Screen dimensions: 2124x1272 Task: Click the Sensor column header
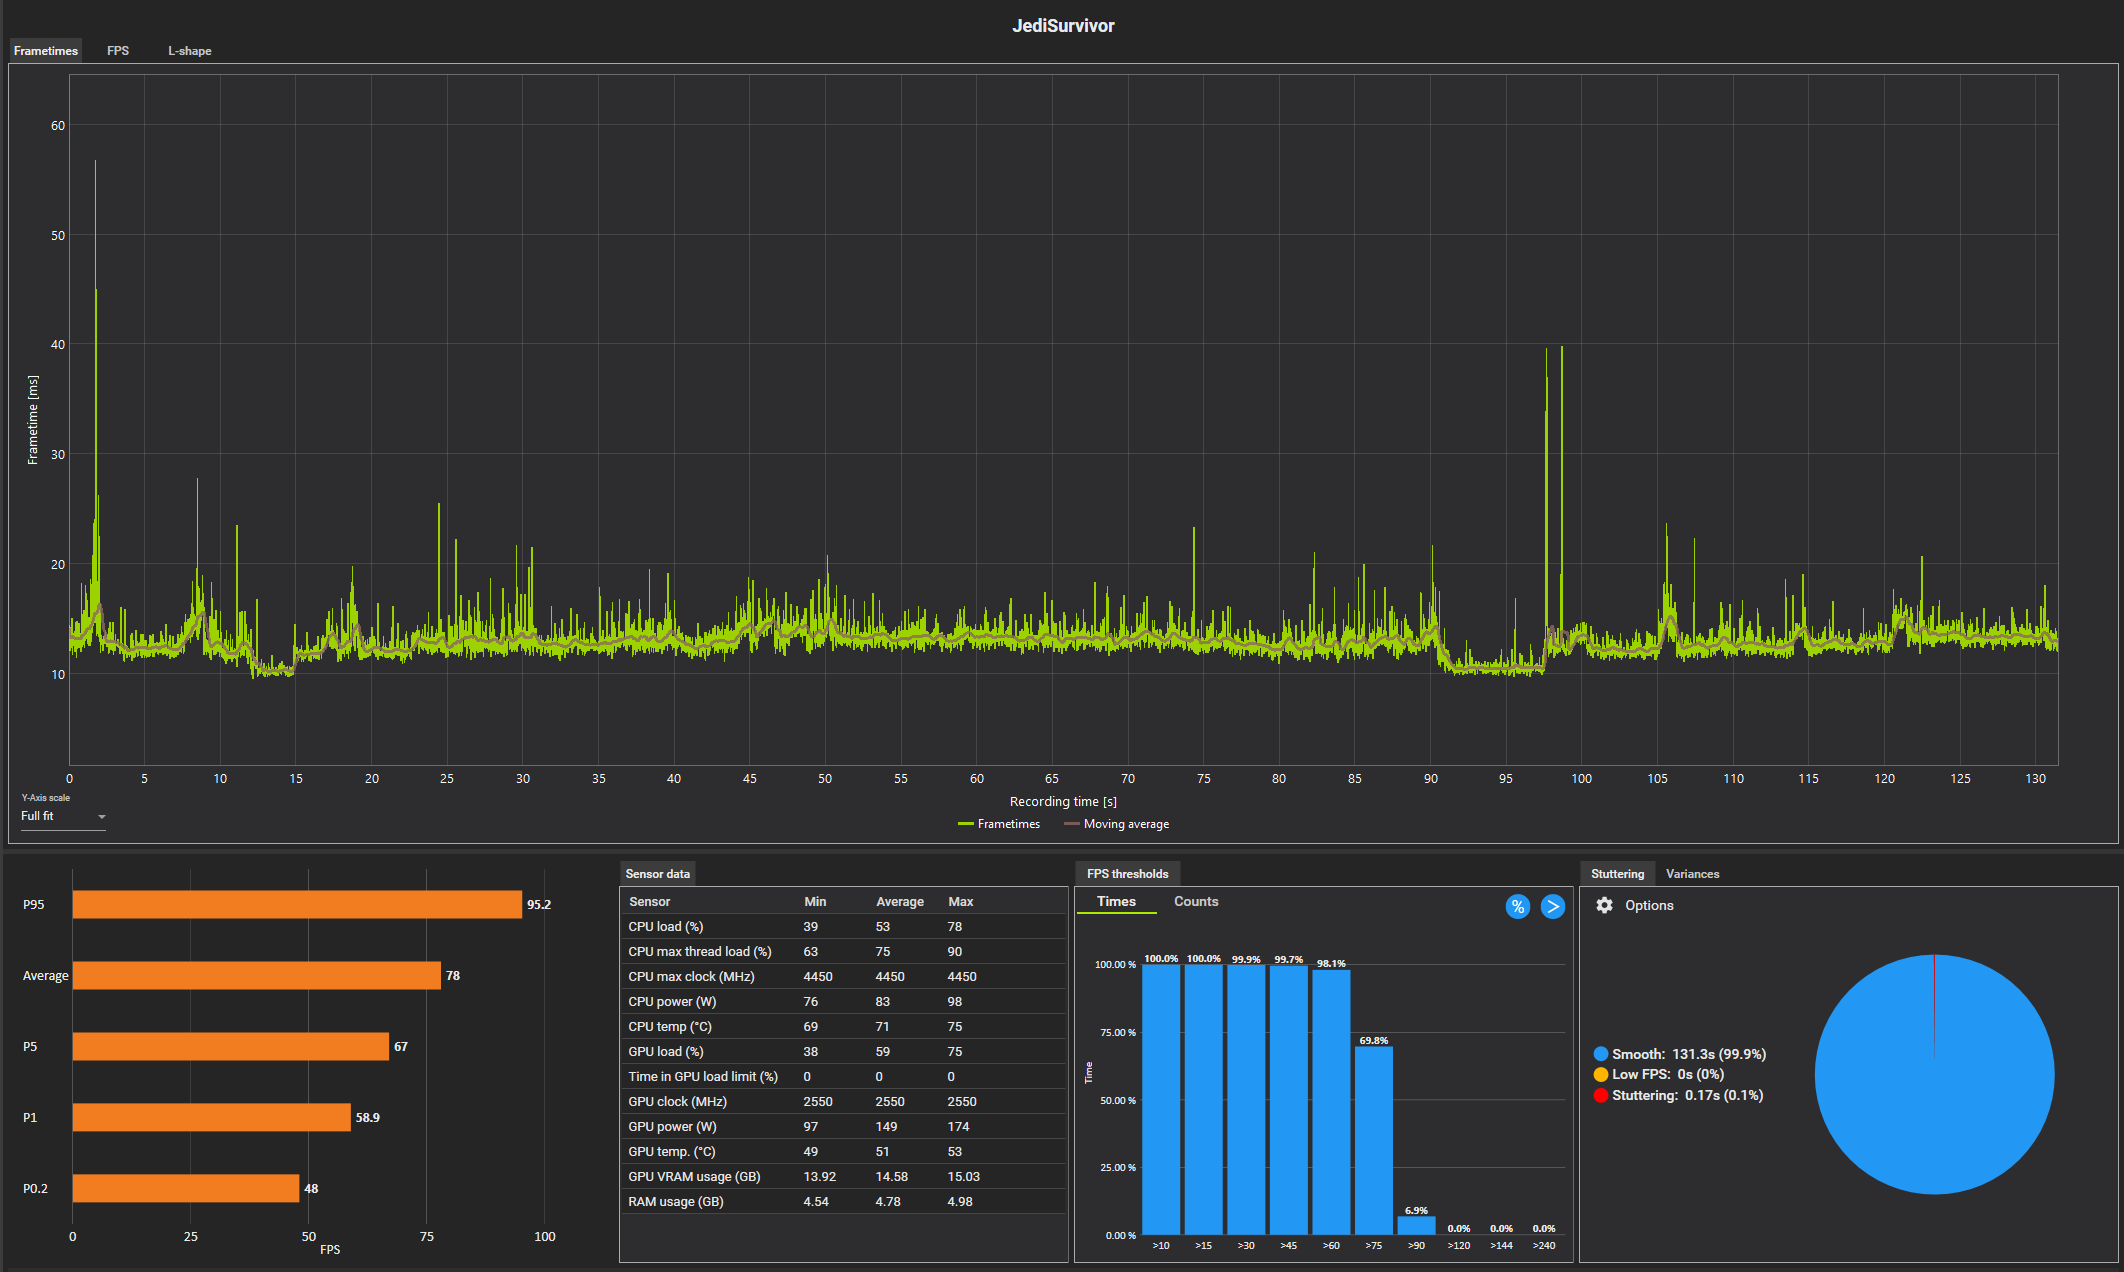[x=649, y=902]
